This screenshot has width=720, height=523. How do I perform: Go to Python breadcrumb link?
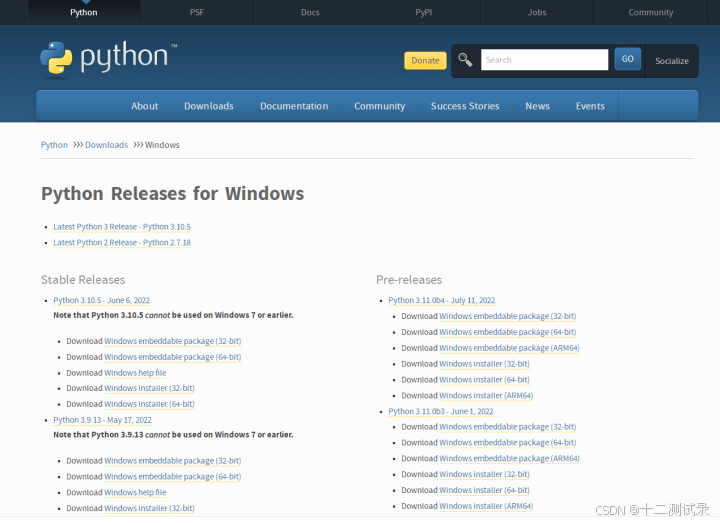pyautogui.click(x=54, y=145)
